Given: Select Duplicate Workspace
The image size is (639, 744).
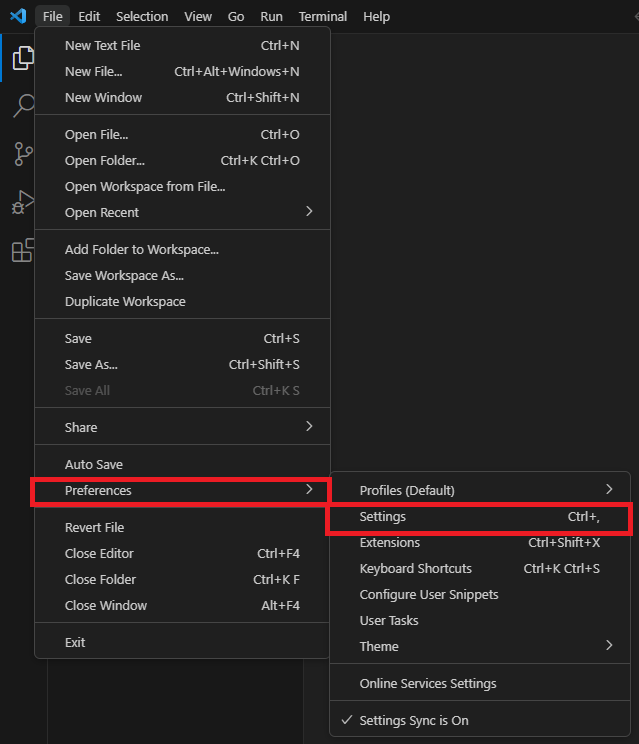Looking at the screenshot, I should (182, 302).
